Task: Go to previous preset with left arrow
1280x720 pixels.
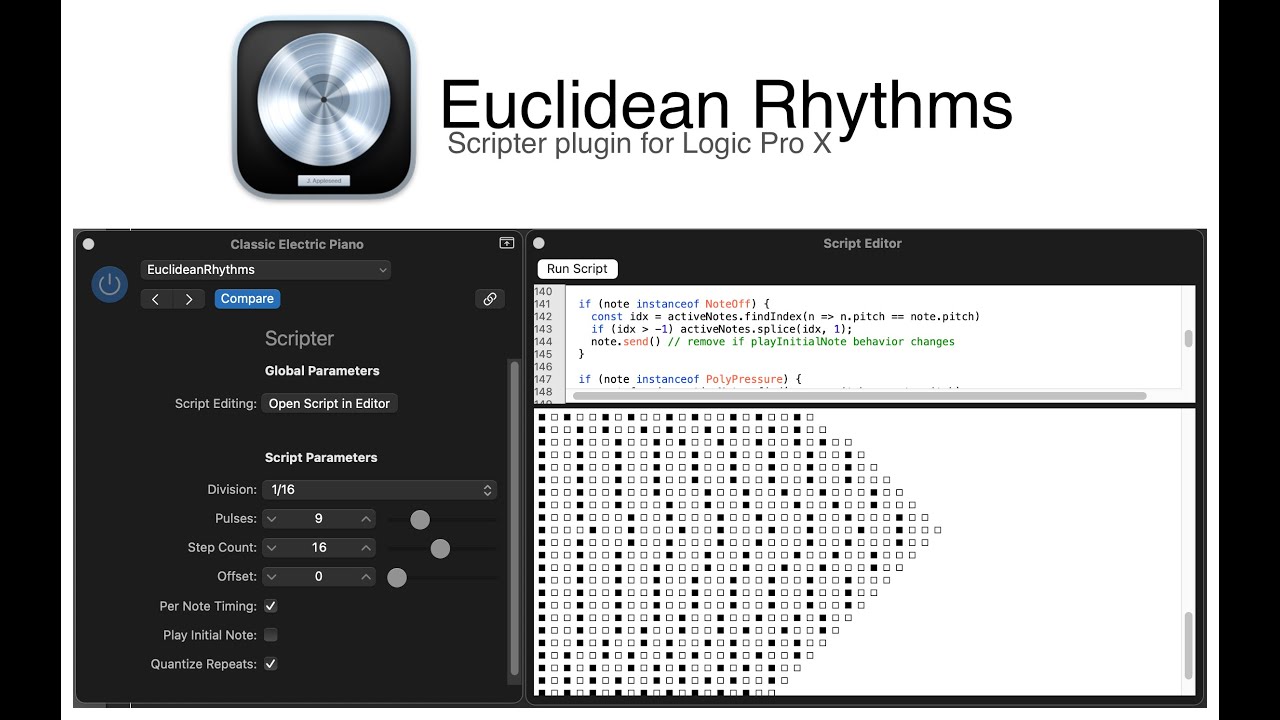Action: [156, 299]
